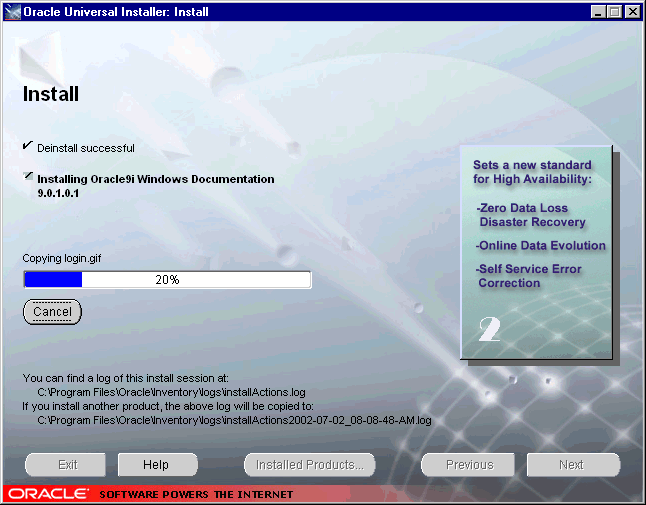Click the Cancel button under the progress bar
This screenshot has width=646, height=505.
52,312
